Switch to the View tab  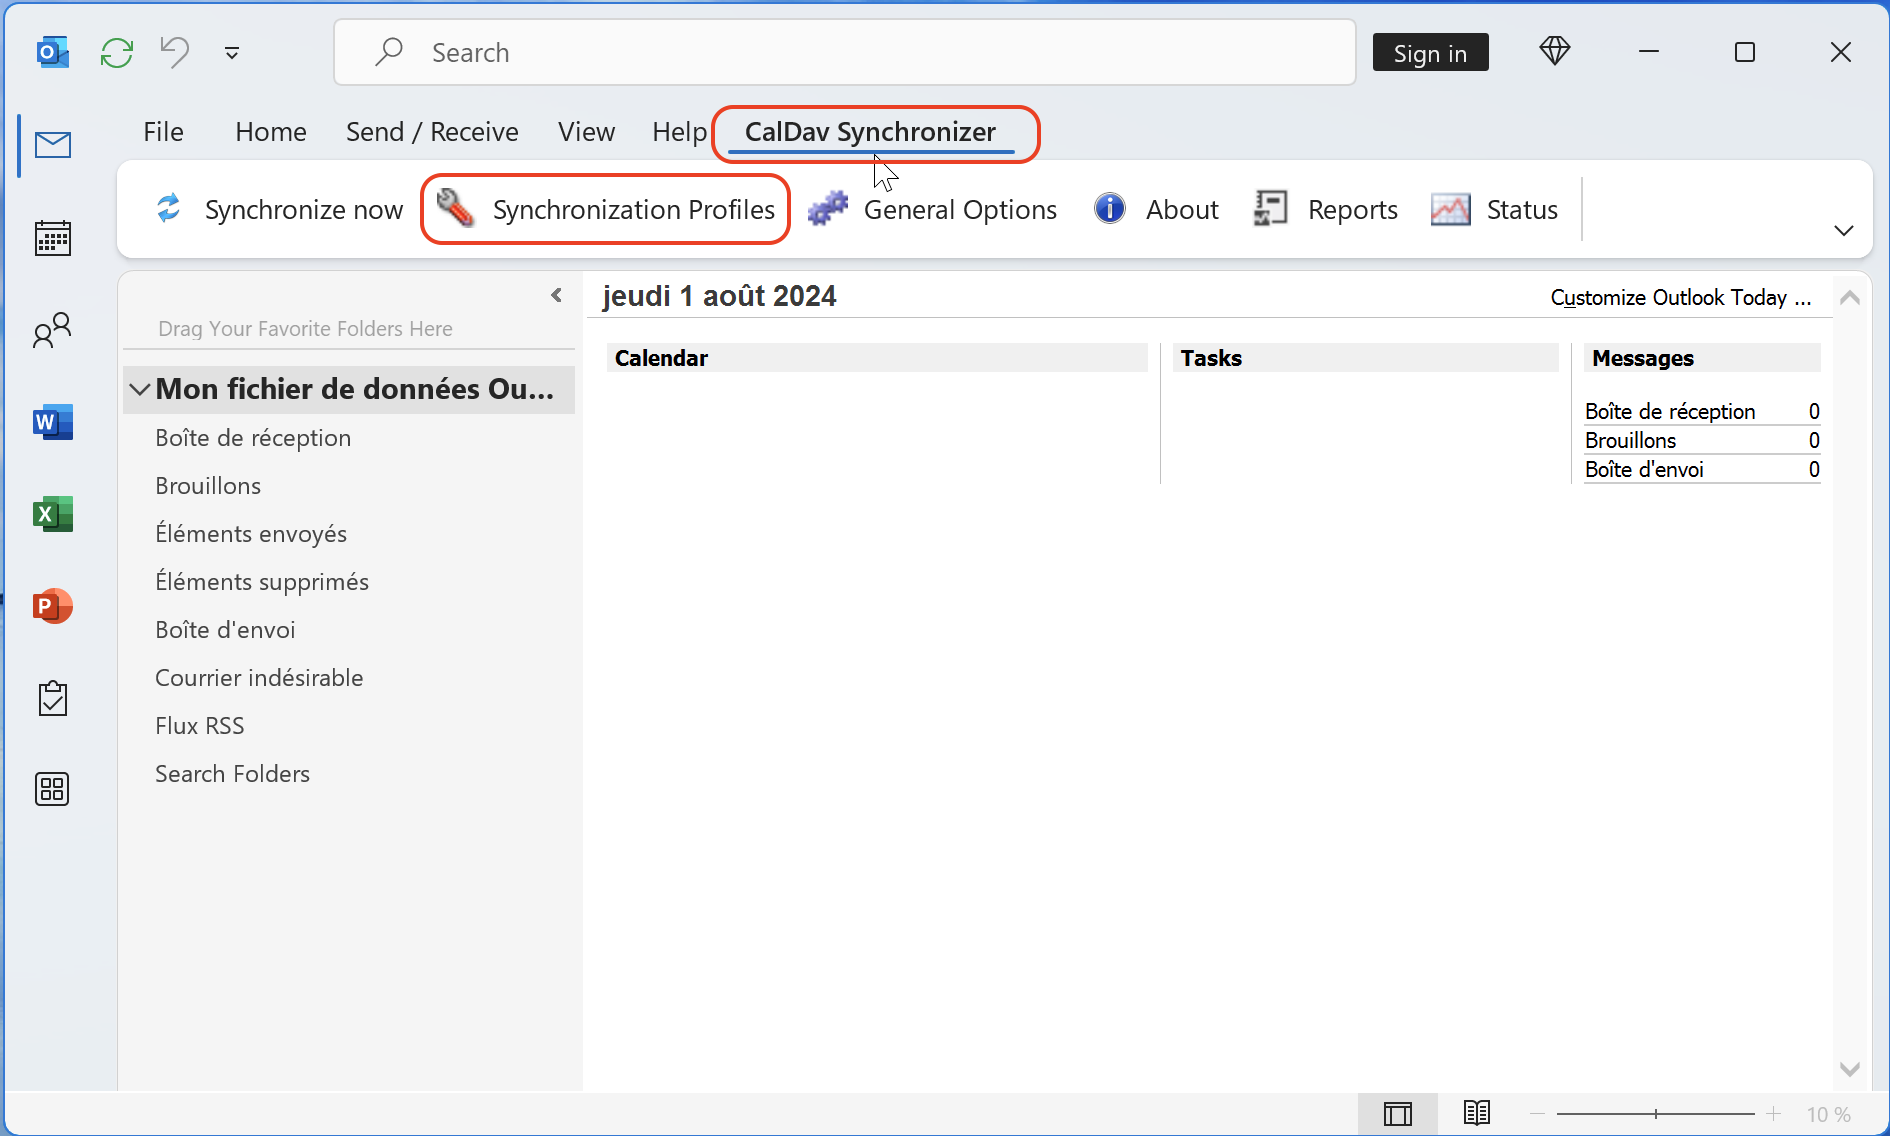click(x=586, y=132)
